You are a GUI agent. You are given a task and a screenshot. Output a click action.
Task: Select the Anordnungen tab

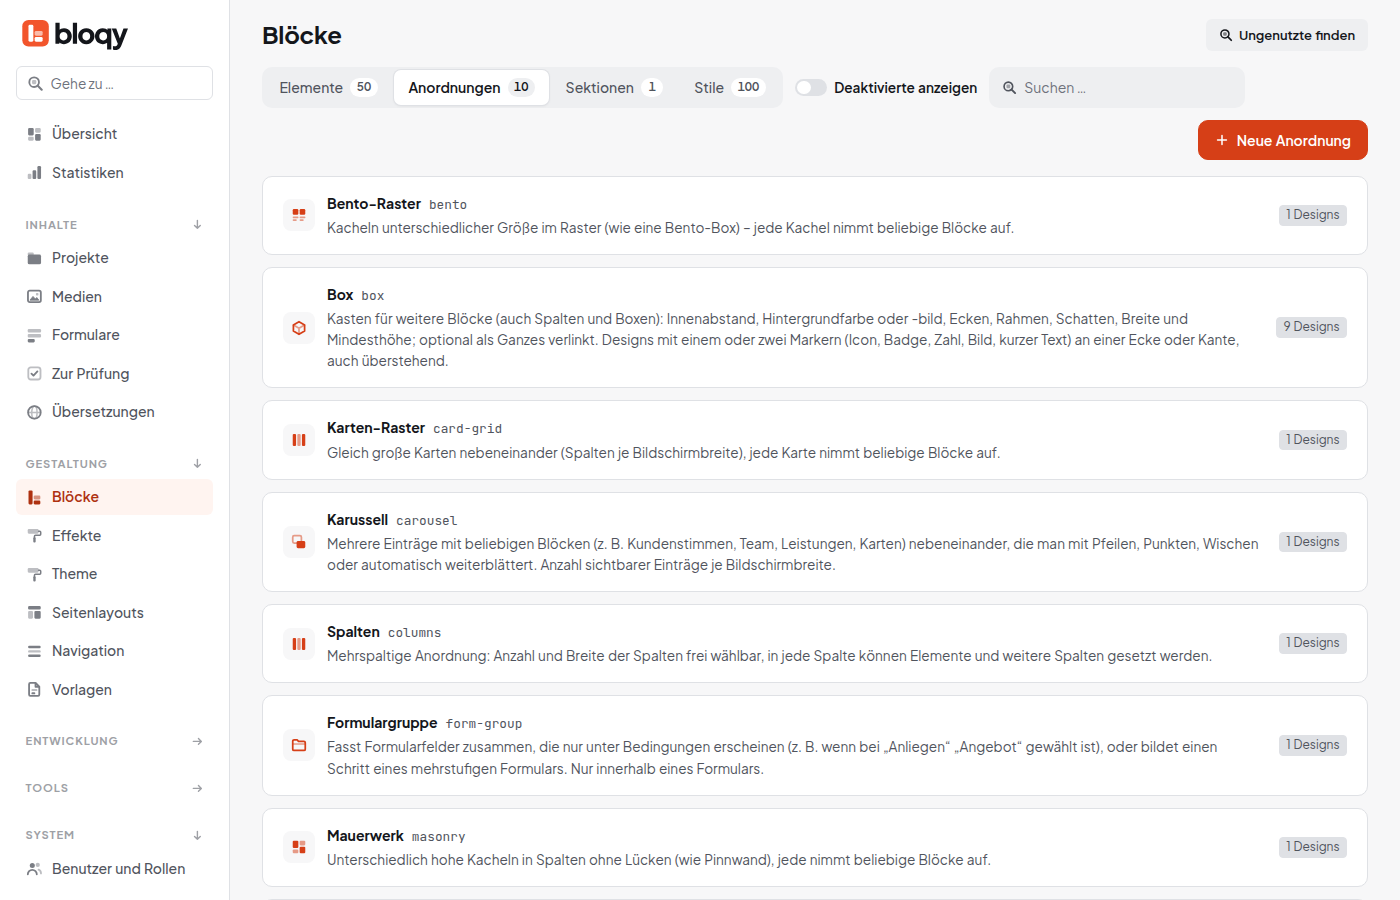click(471, 88)
